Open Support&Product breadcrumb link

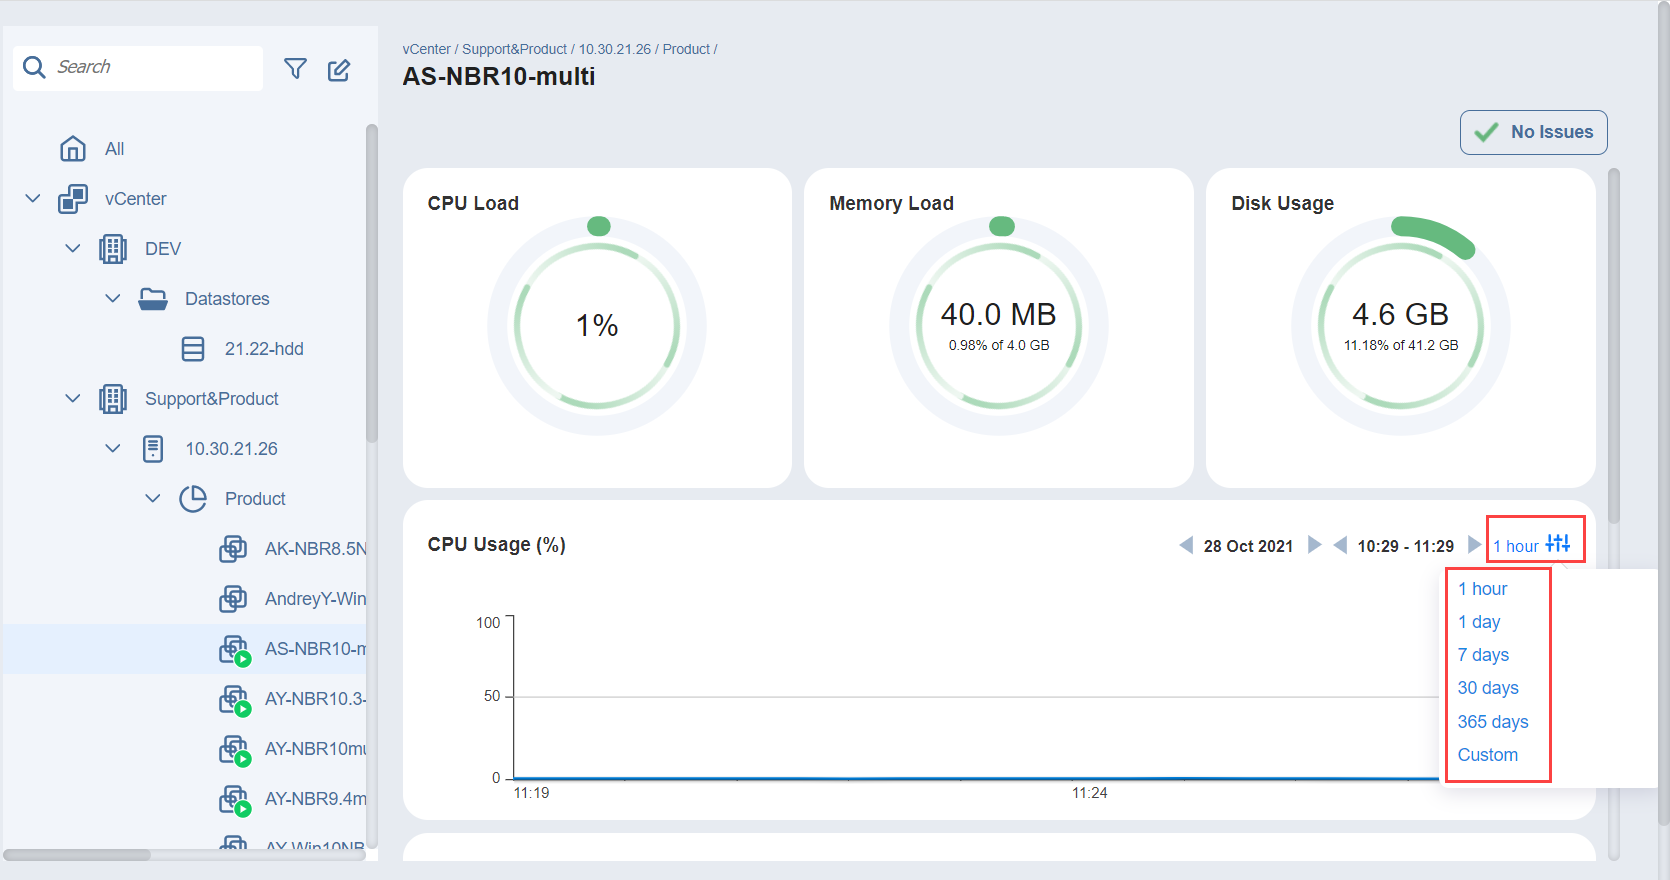[514, 49]
